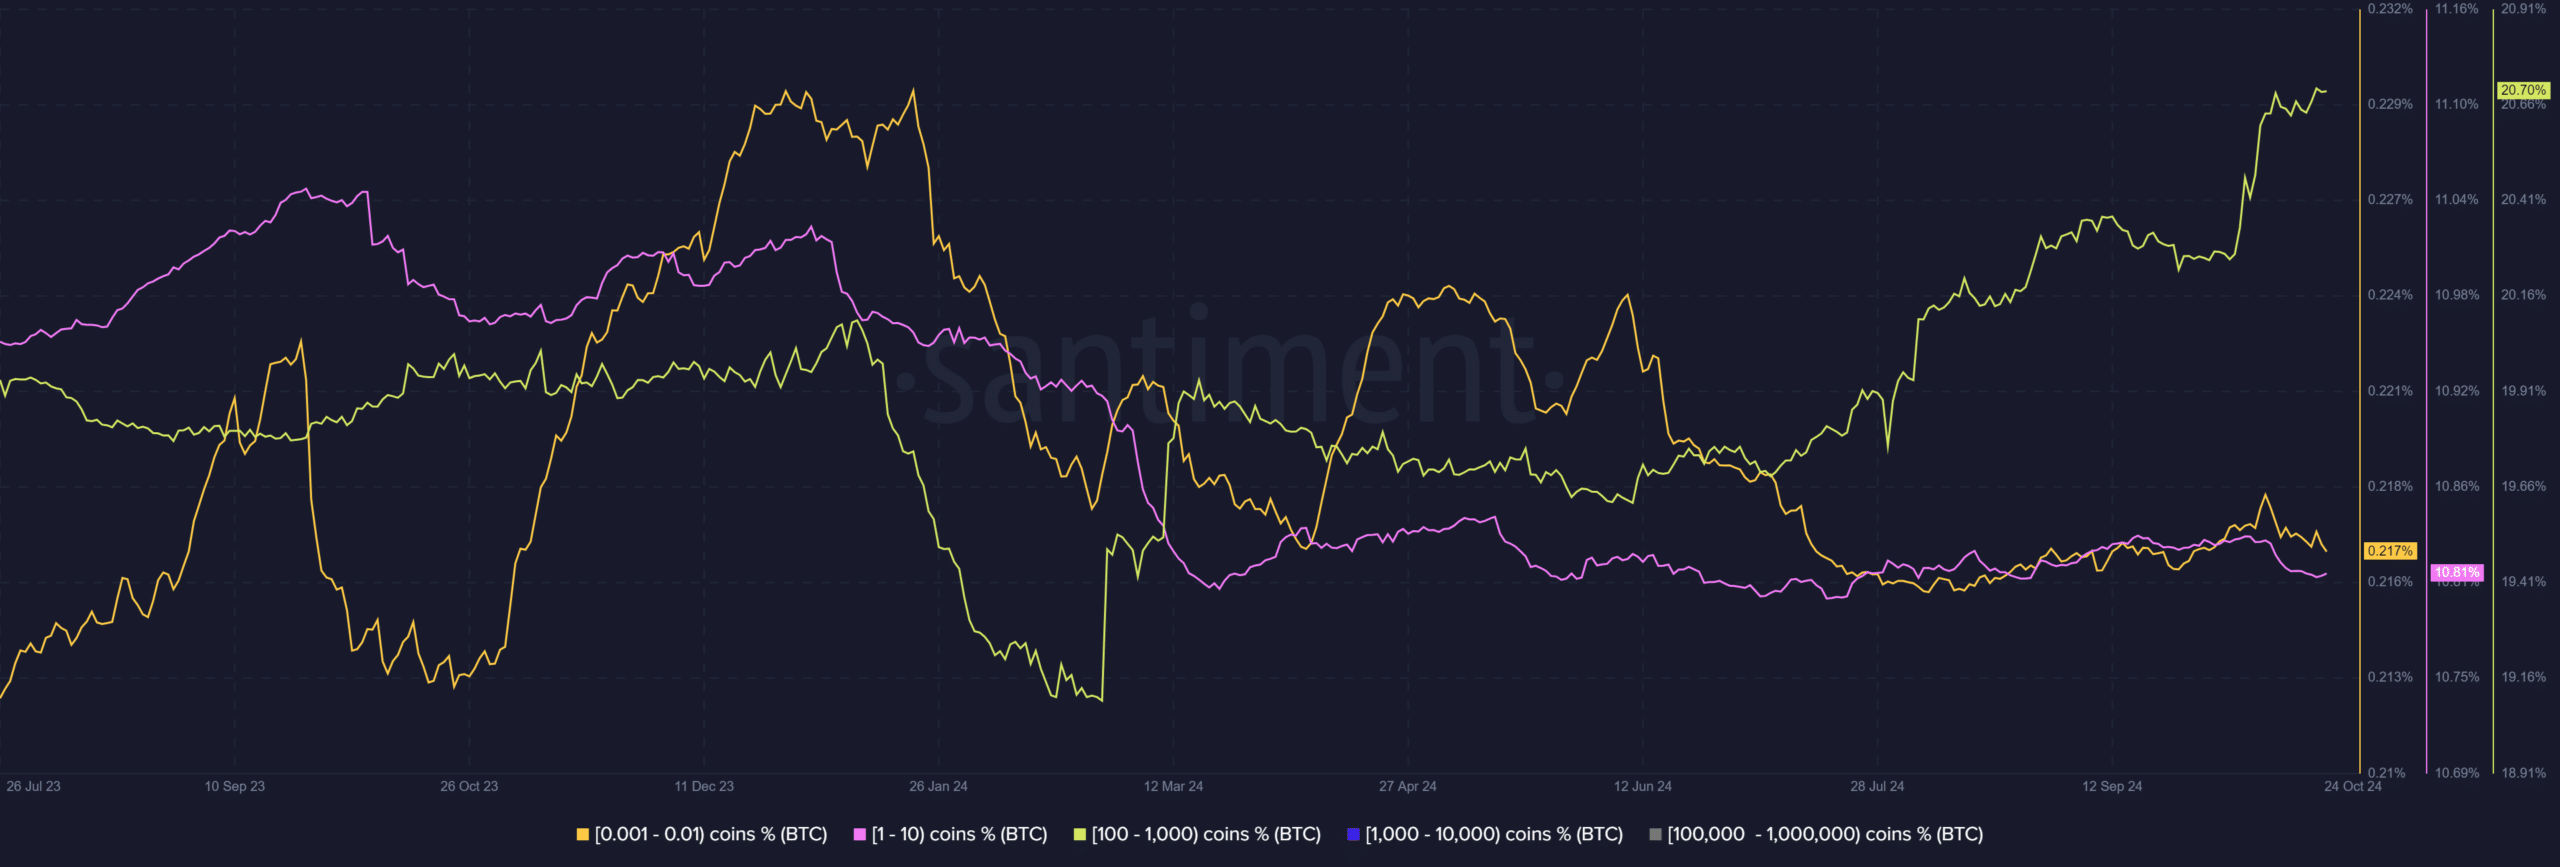
Task: Click the 0.224% axis value
Action: click(2390, 295)
